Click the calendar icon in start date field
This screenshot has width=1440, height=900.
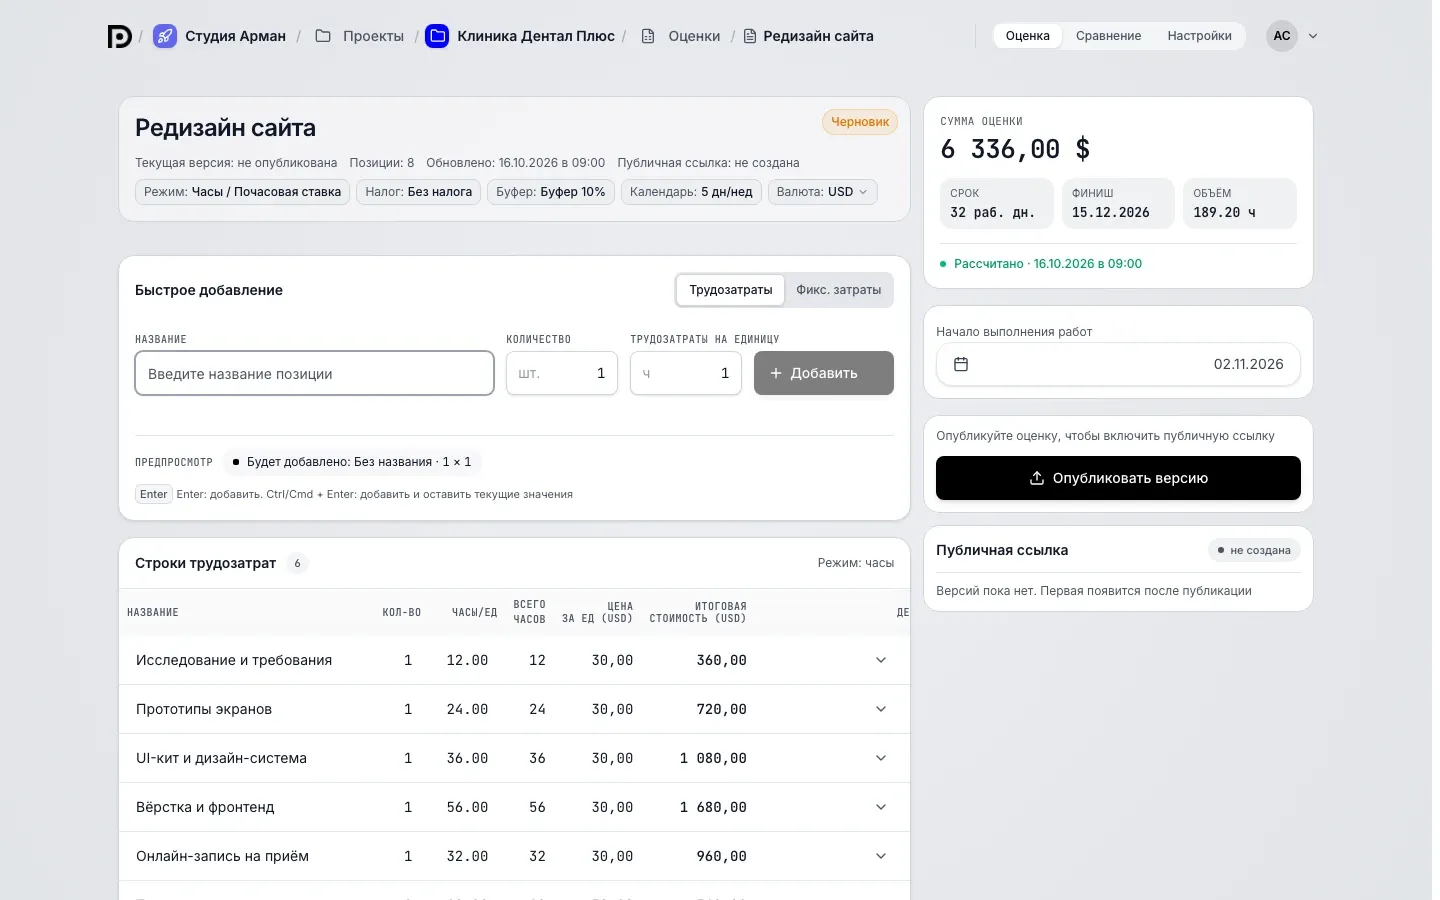pos(961,364)
